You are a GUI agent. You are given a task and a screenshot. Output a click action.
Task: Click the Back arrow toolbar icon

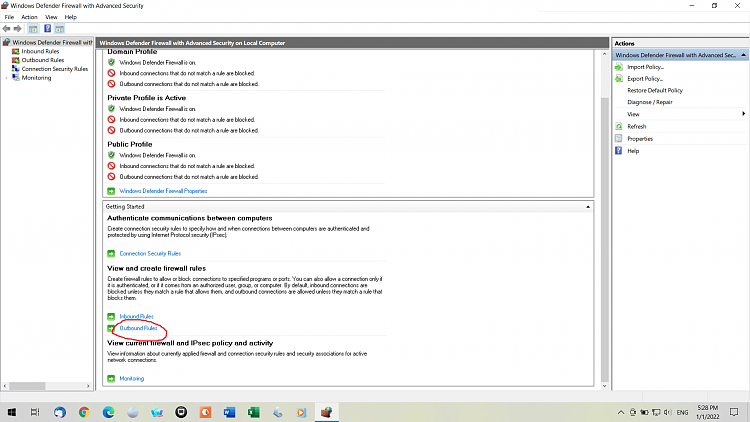click(6, 29)
